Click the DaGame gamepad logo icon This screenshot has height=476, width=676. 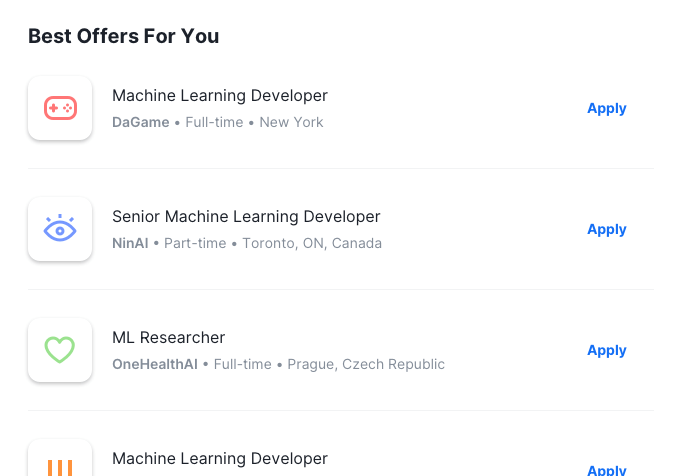[x=60, y=108]
